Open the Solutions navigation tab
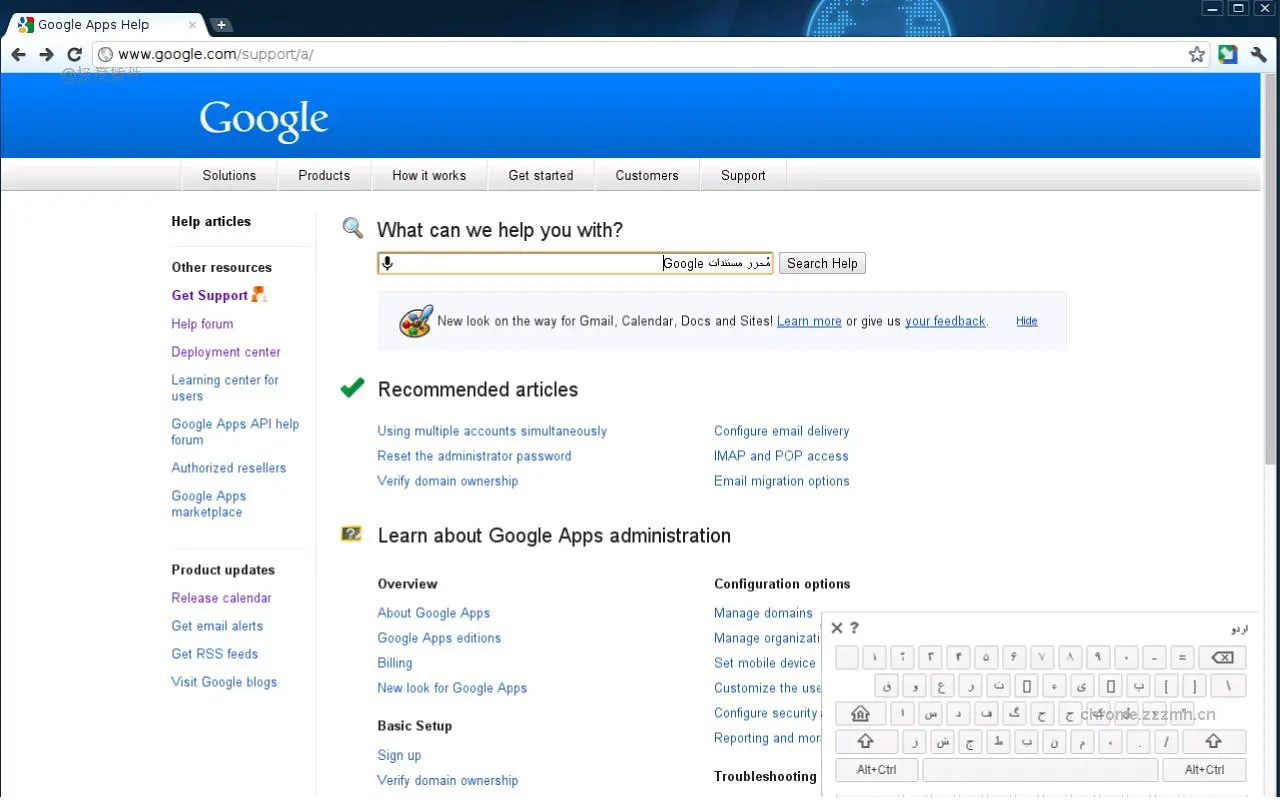The image size is (1280, 800). [229, 175]
